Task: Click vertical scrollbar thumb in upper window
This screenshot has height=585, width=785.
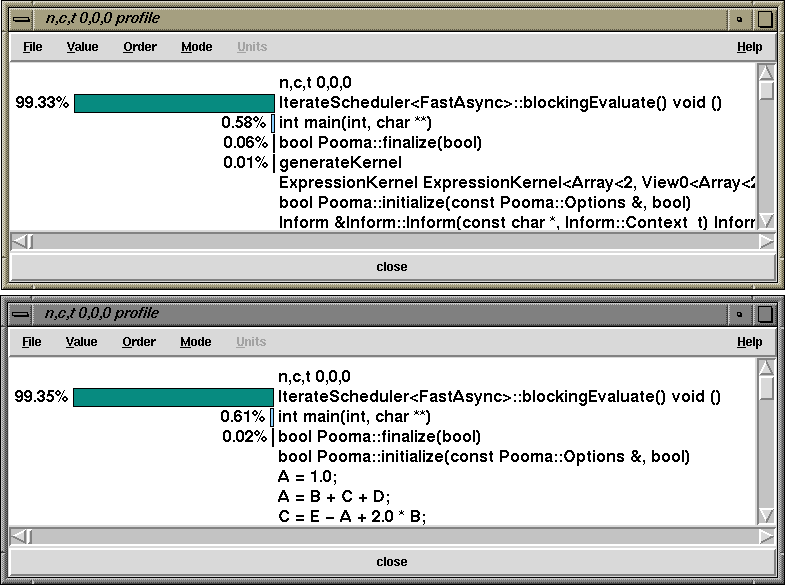Action: tap(766, 90)
